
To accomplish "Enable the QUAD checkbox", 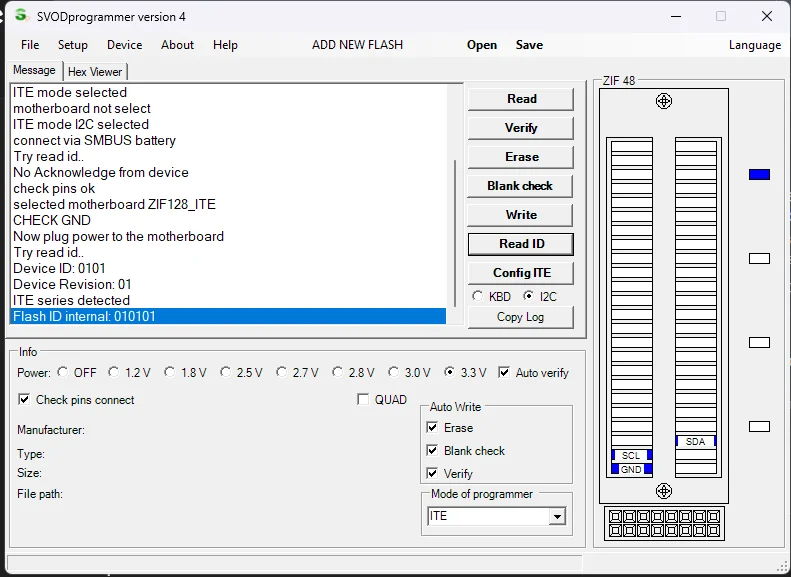I will [x=363, y=399].
